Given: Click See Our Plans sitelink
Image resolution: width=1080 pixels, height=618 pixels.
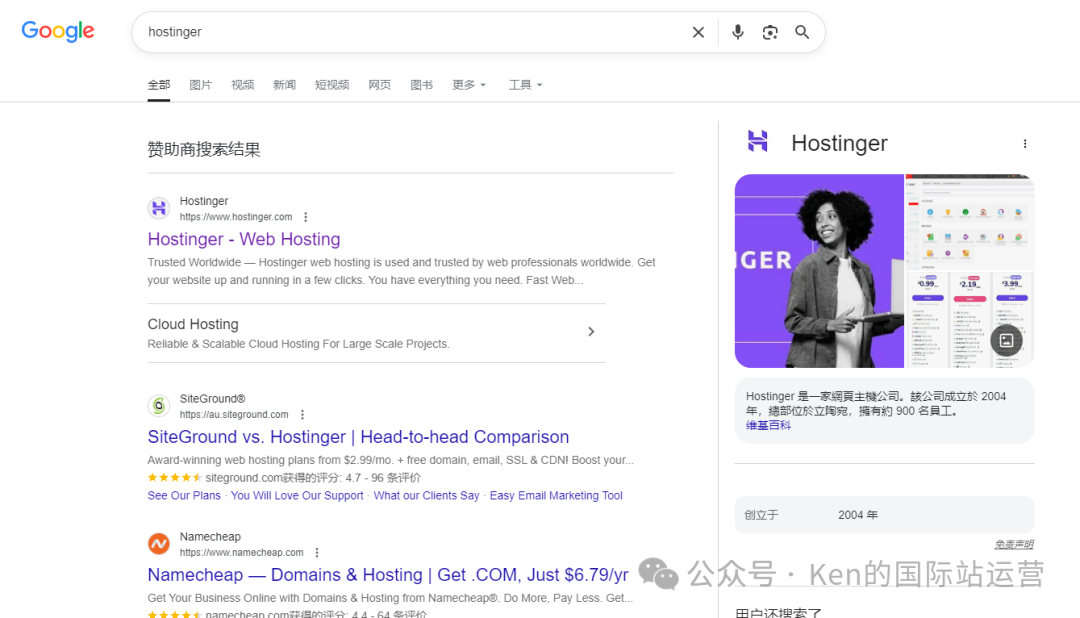Looking at the screenshot, I should point(184,495).
